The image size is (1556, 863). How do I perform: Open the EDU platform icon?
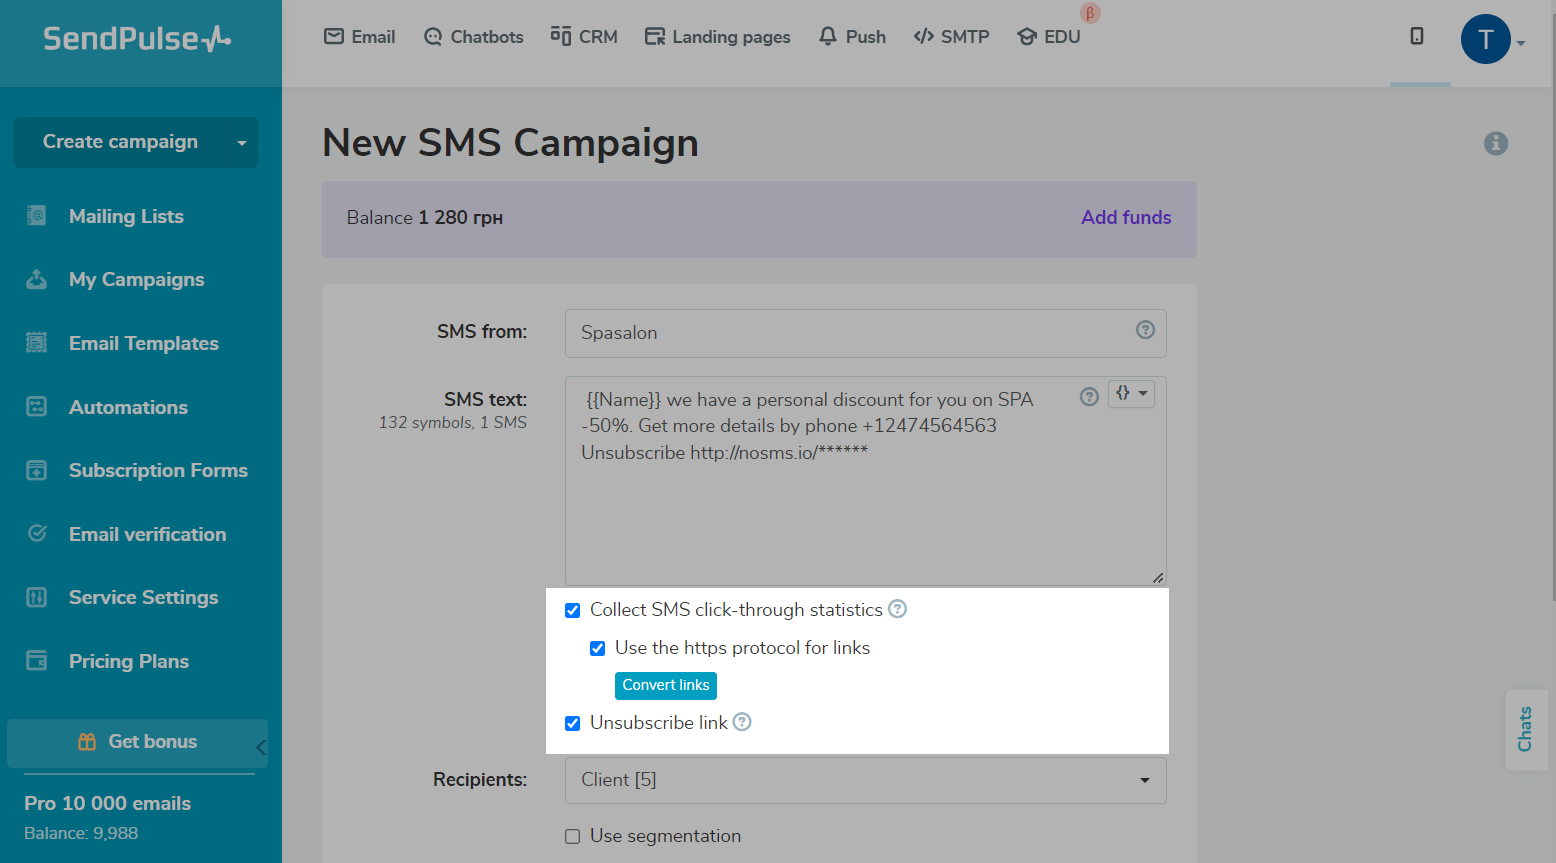tap(1027, 36)
